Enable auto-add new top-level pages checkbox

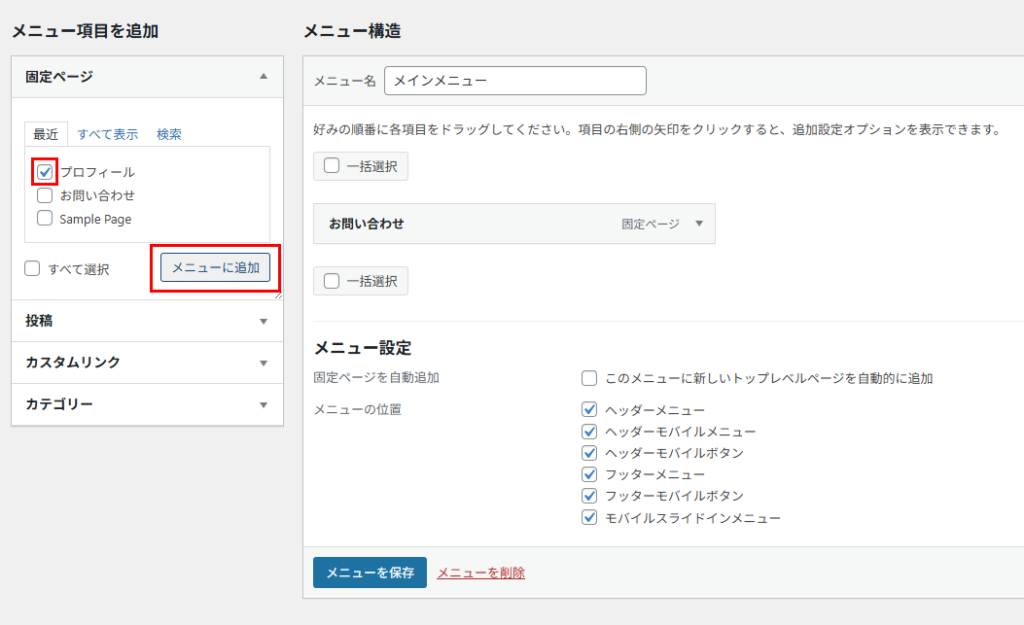point(590,378)
